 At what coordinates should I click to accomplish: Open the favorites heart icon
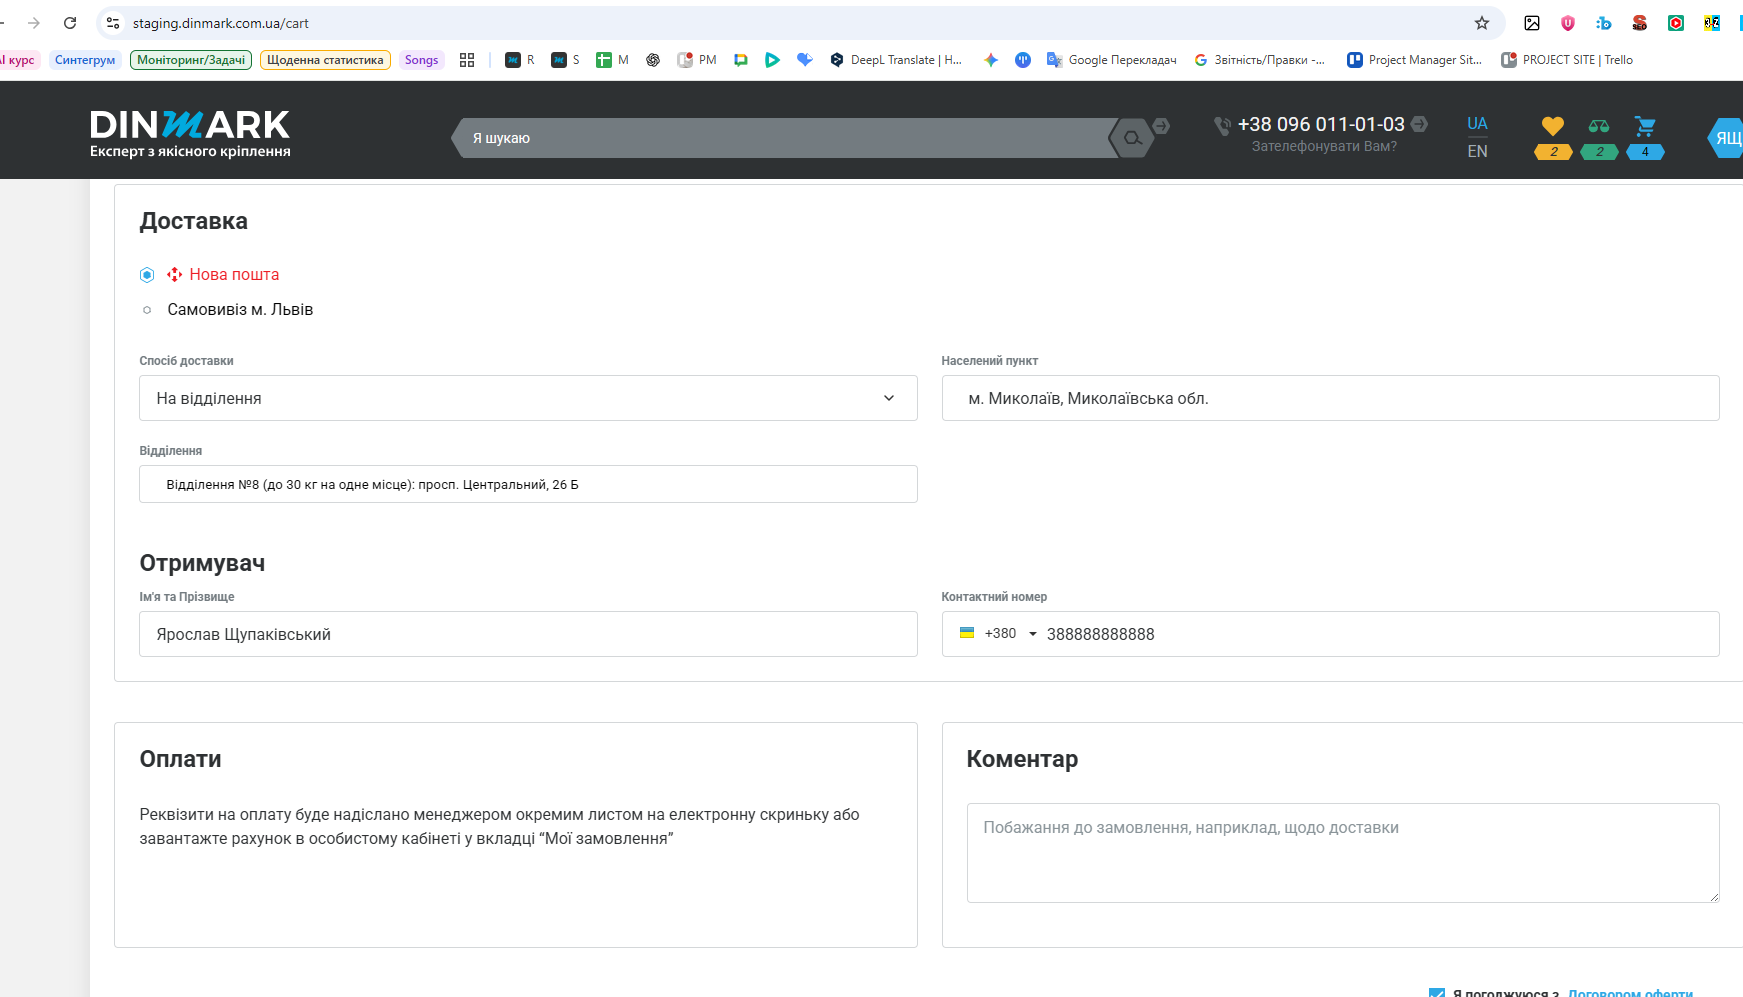[1552, 126]
